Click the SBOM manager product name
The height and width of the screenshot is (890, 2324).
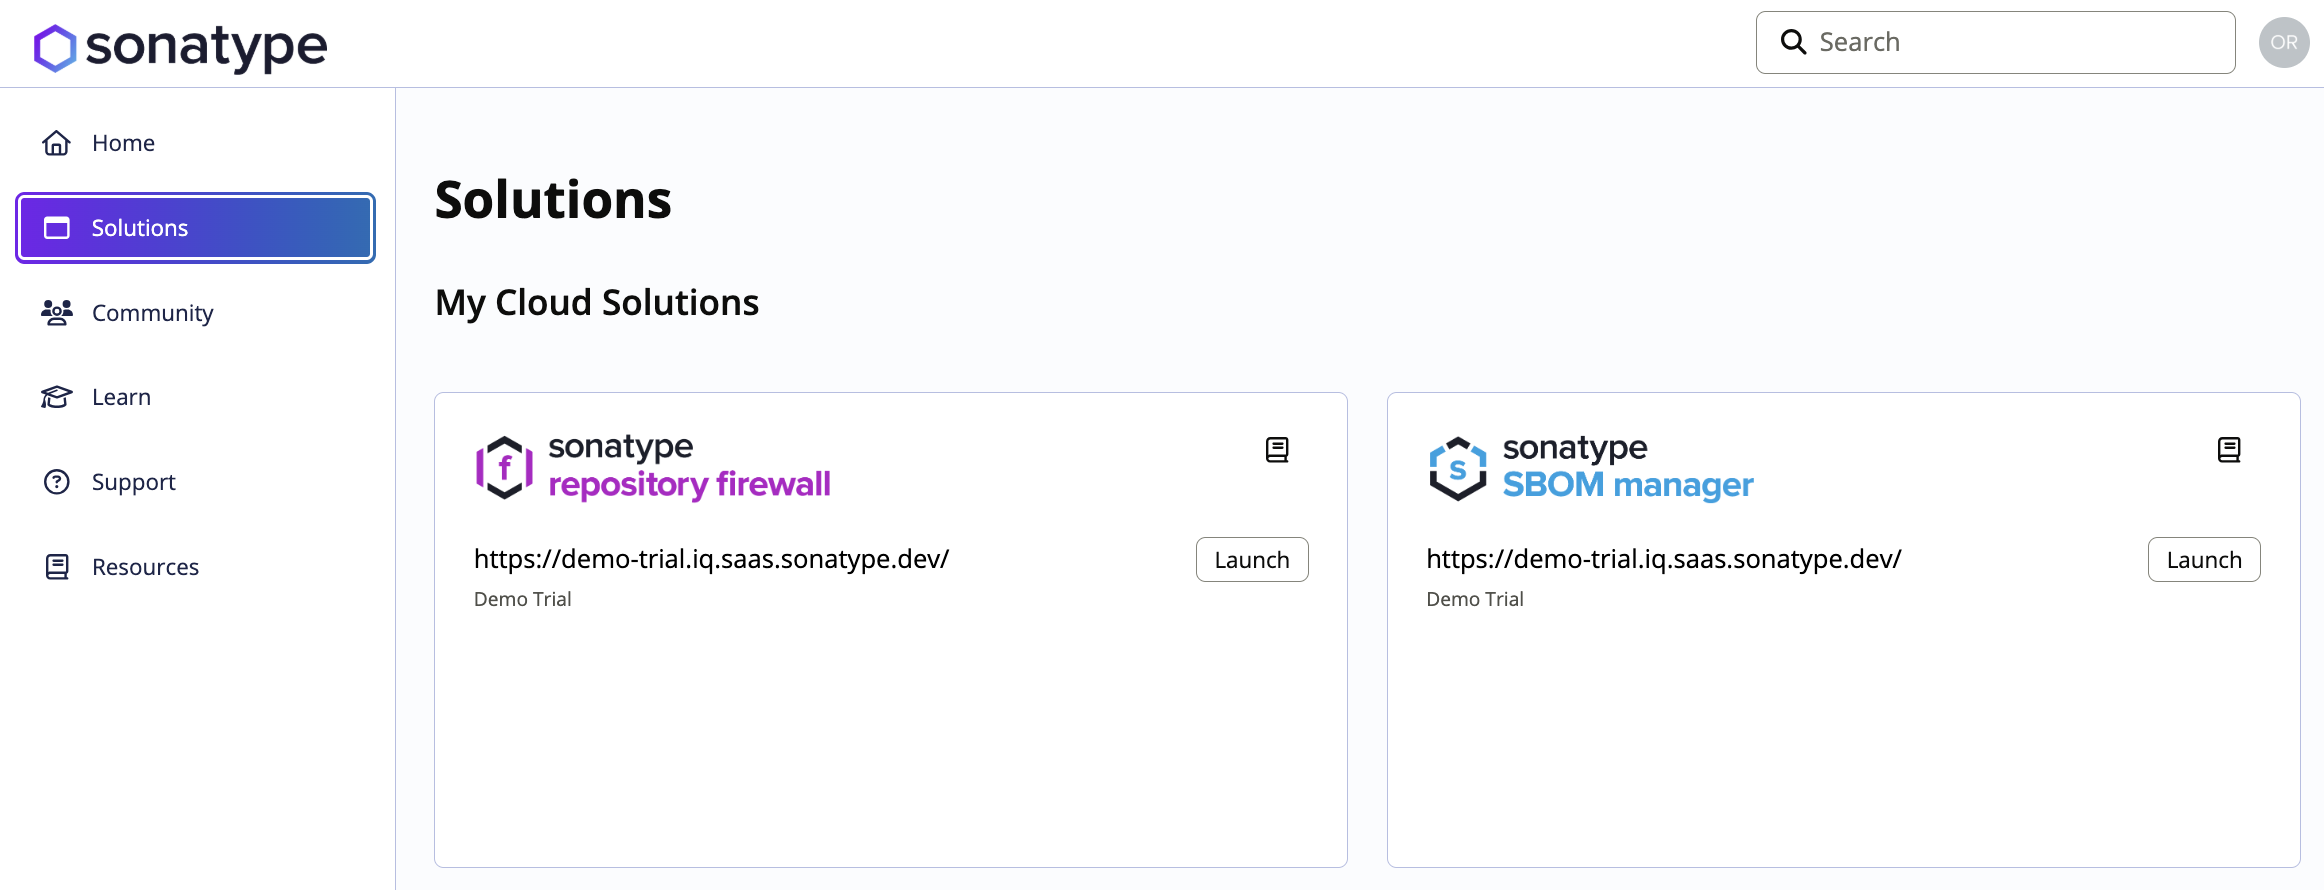[x=1628, y=485]
